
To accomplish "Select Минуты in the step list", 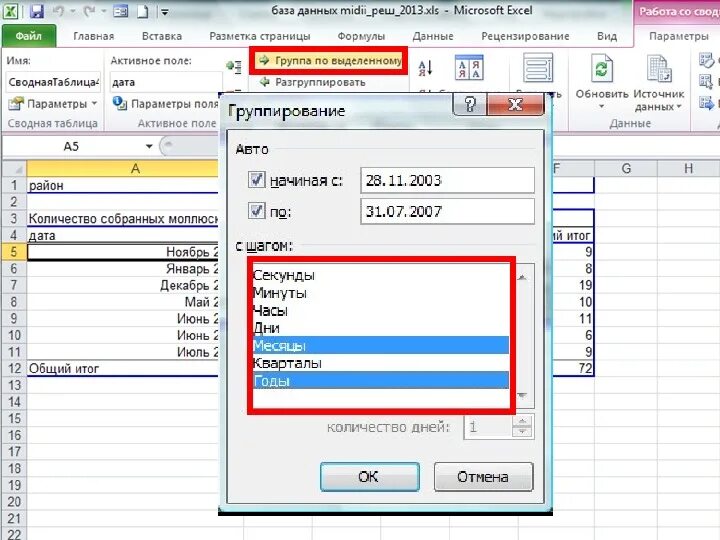I will (380, 292).
